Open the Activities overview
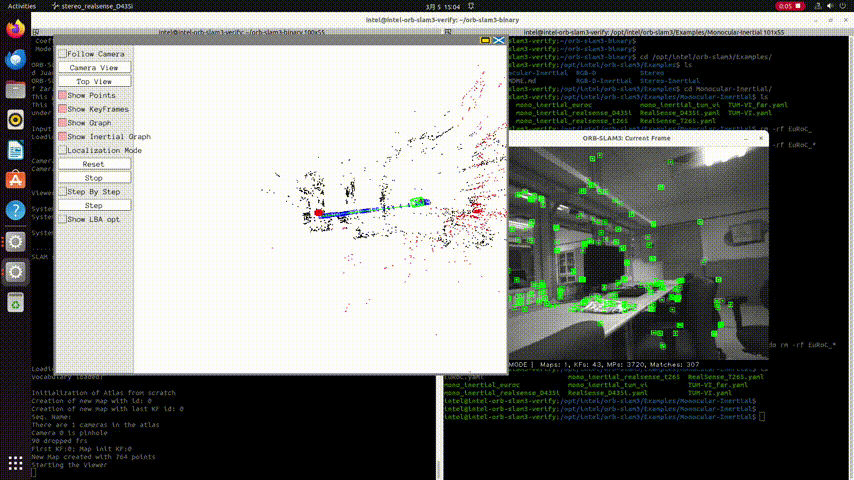Image resolution: width=854 pixels, height=480 pixels. tap(20, 5)
